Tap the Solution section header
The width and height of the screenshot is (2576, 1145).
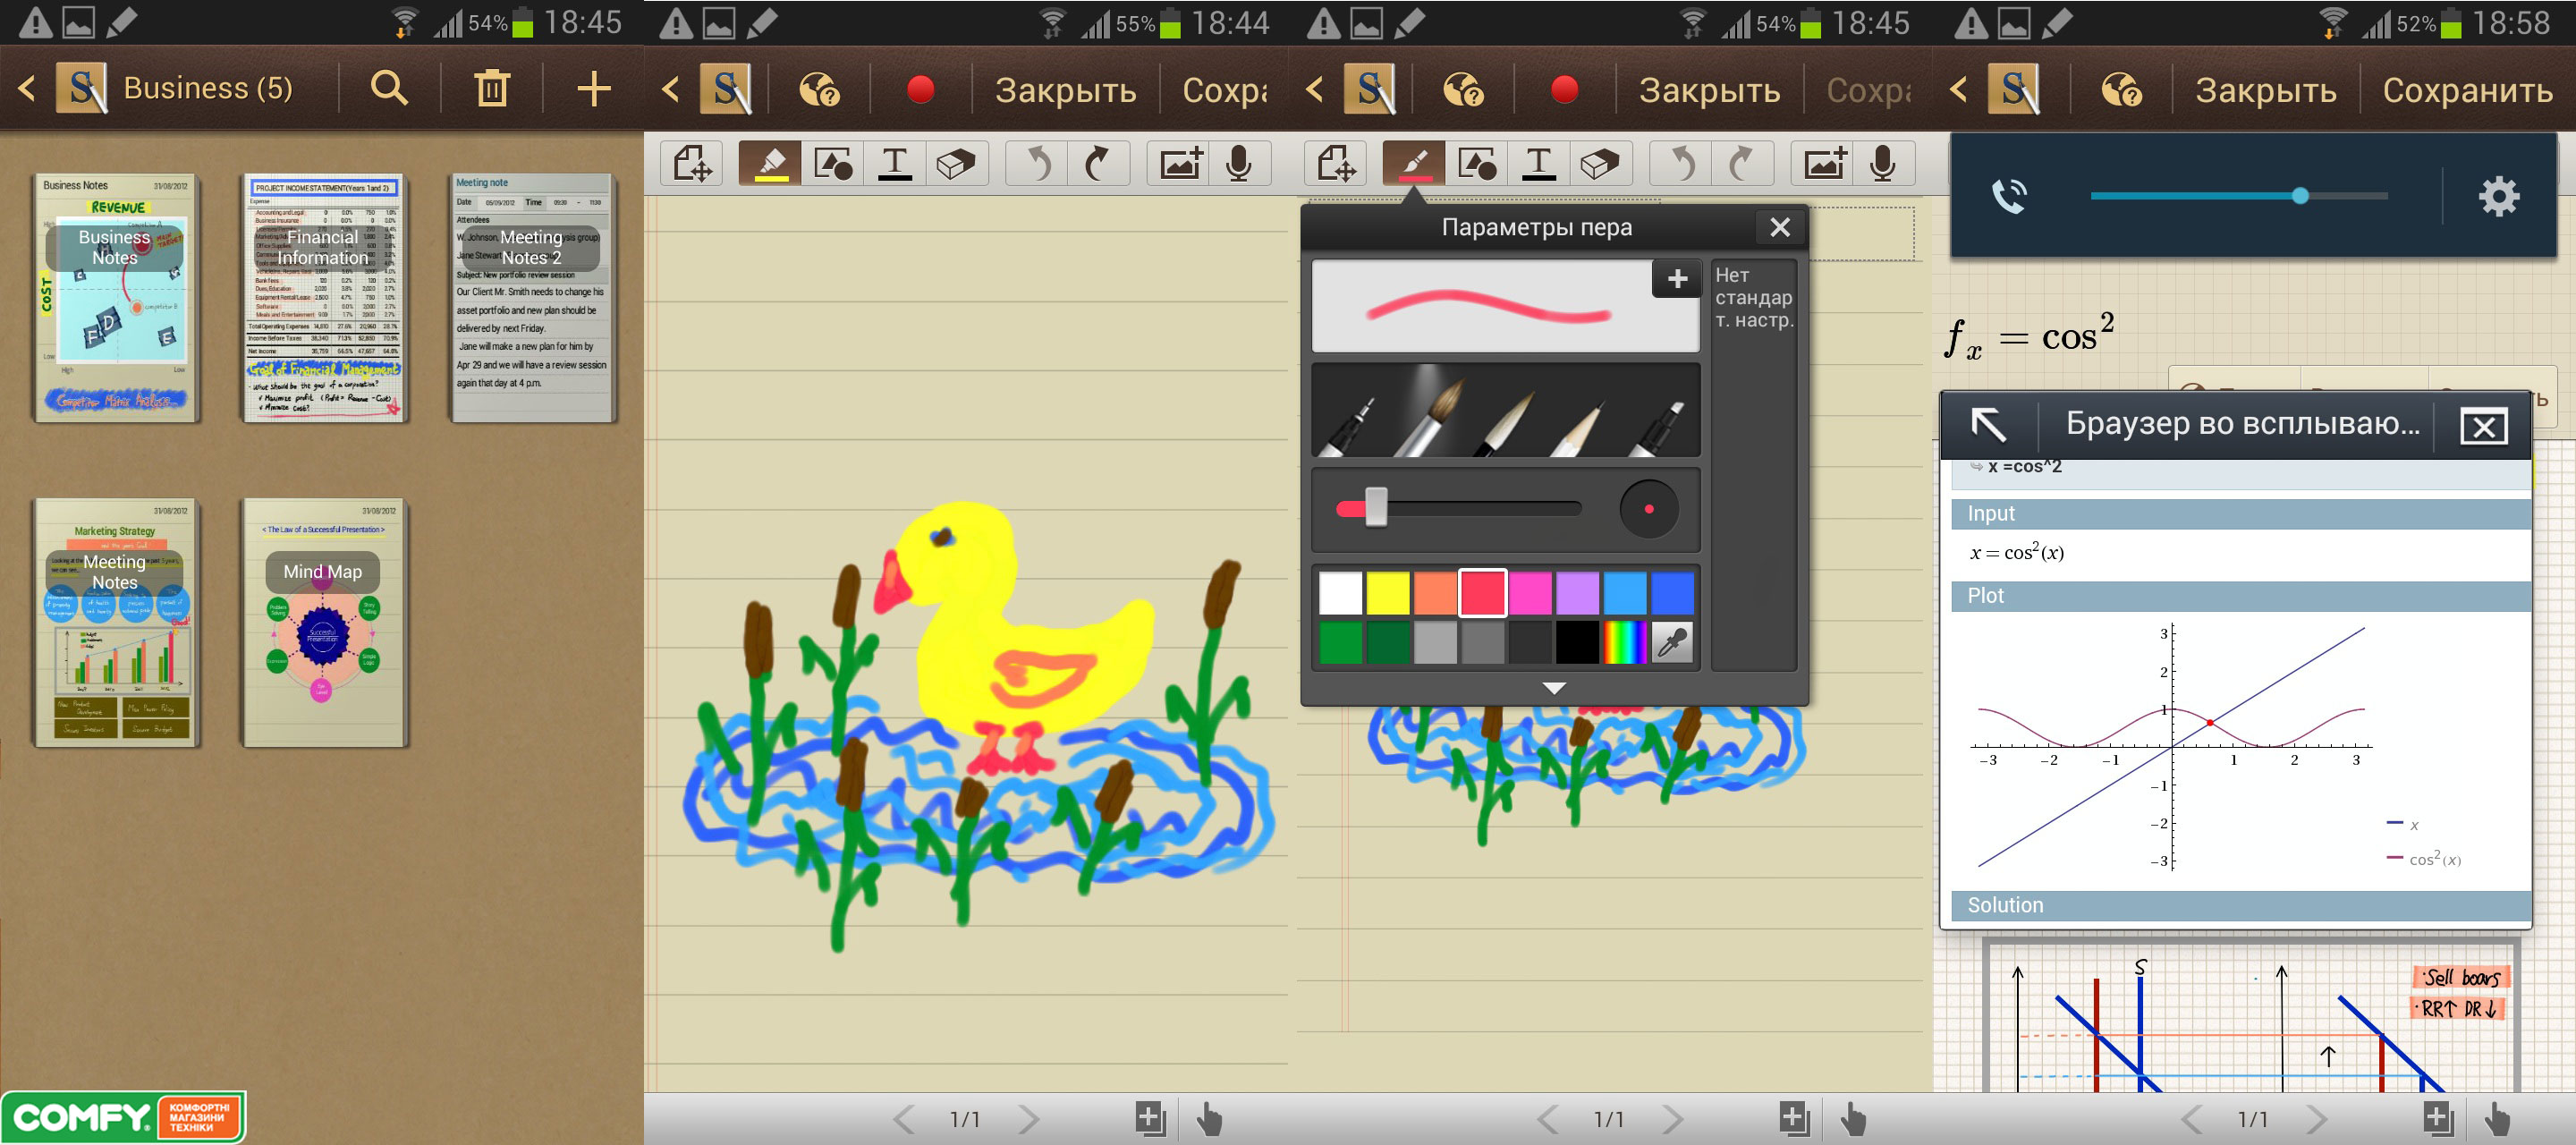click(2240, 905)
